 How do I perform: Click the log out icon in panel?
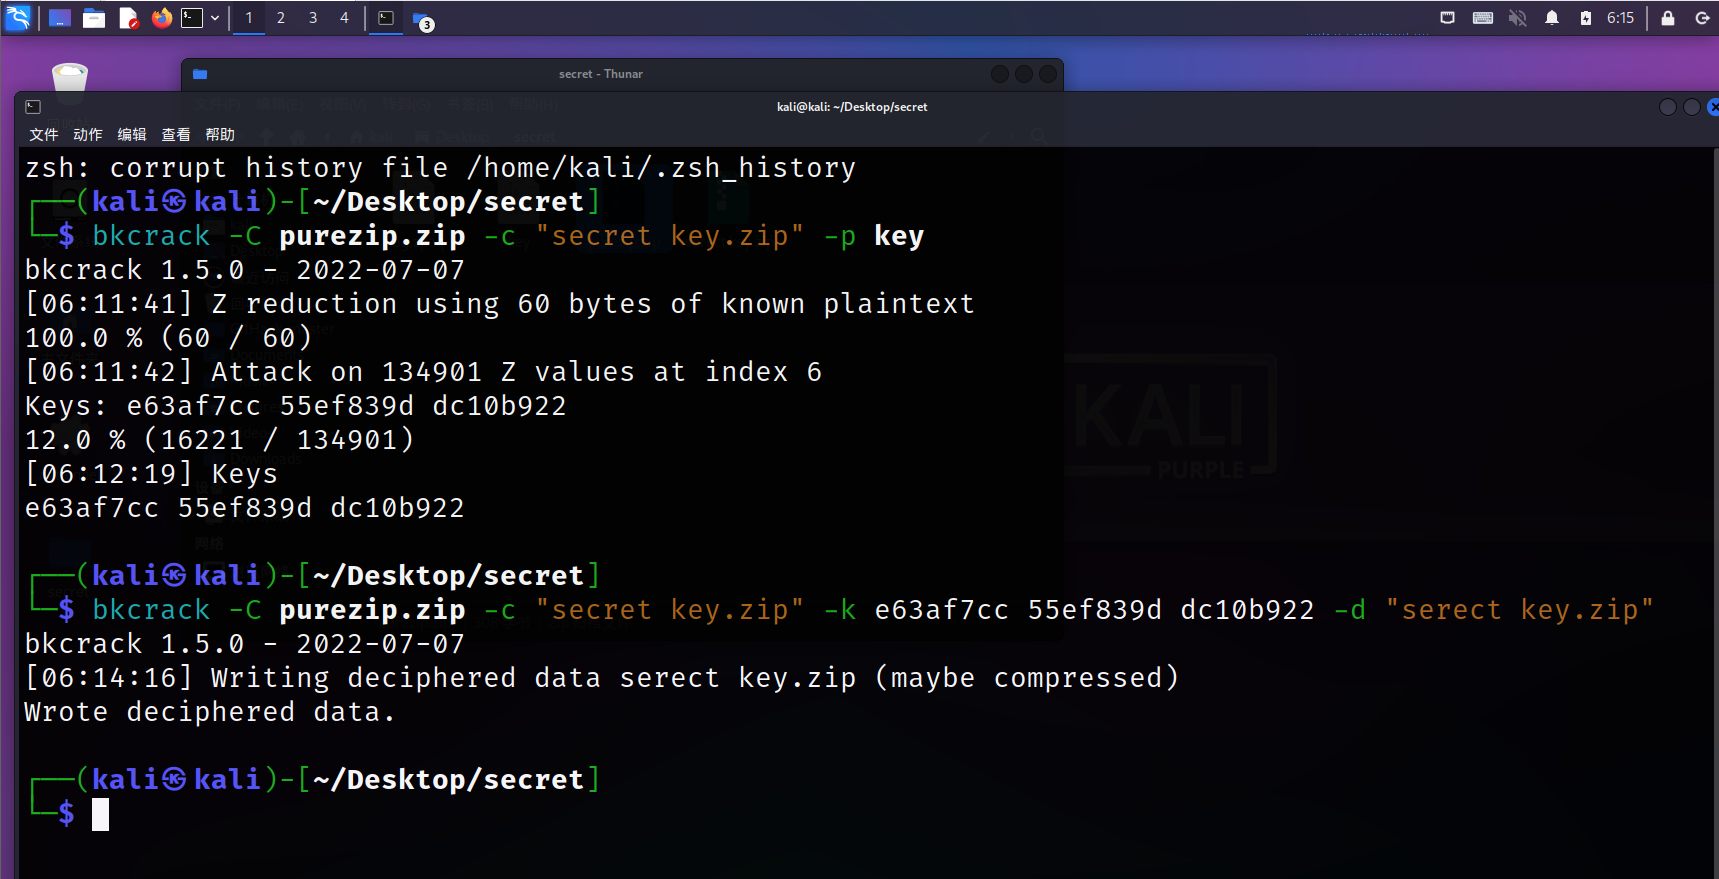[x=1702, y=18]
